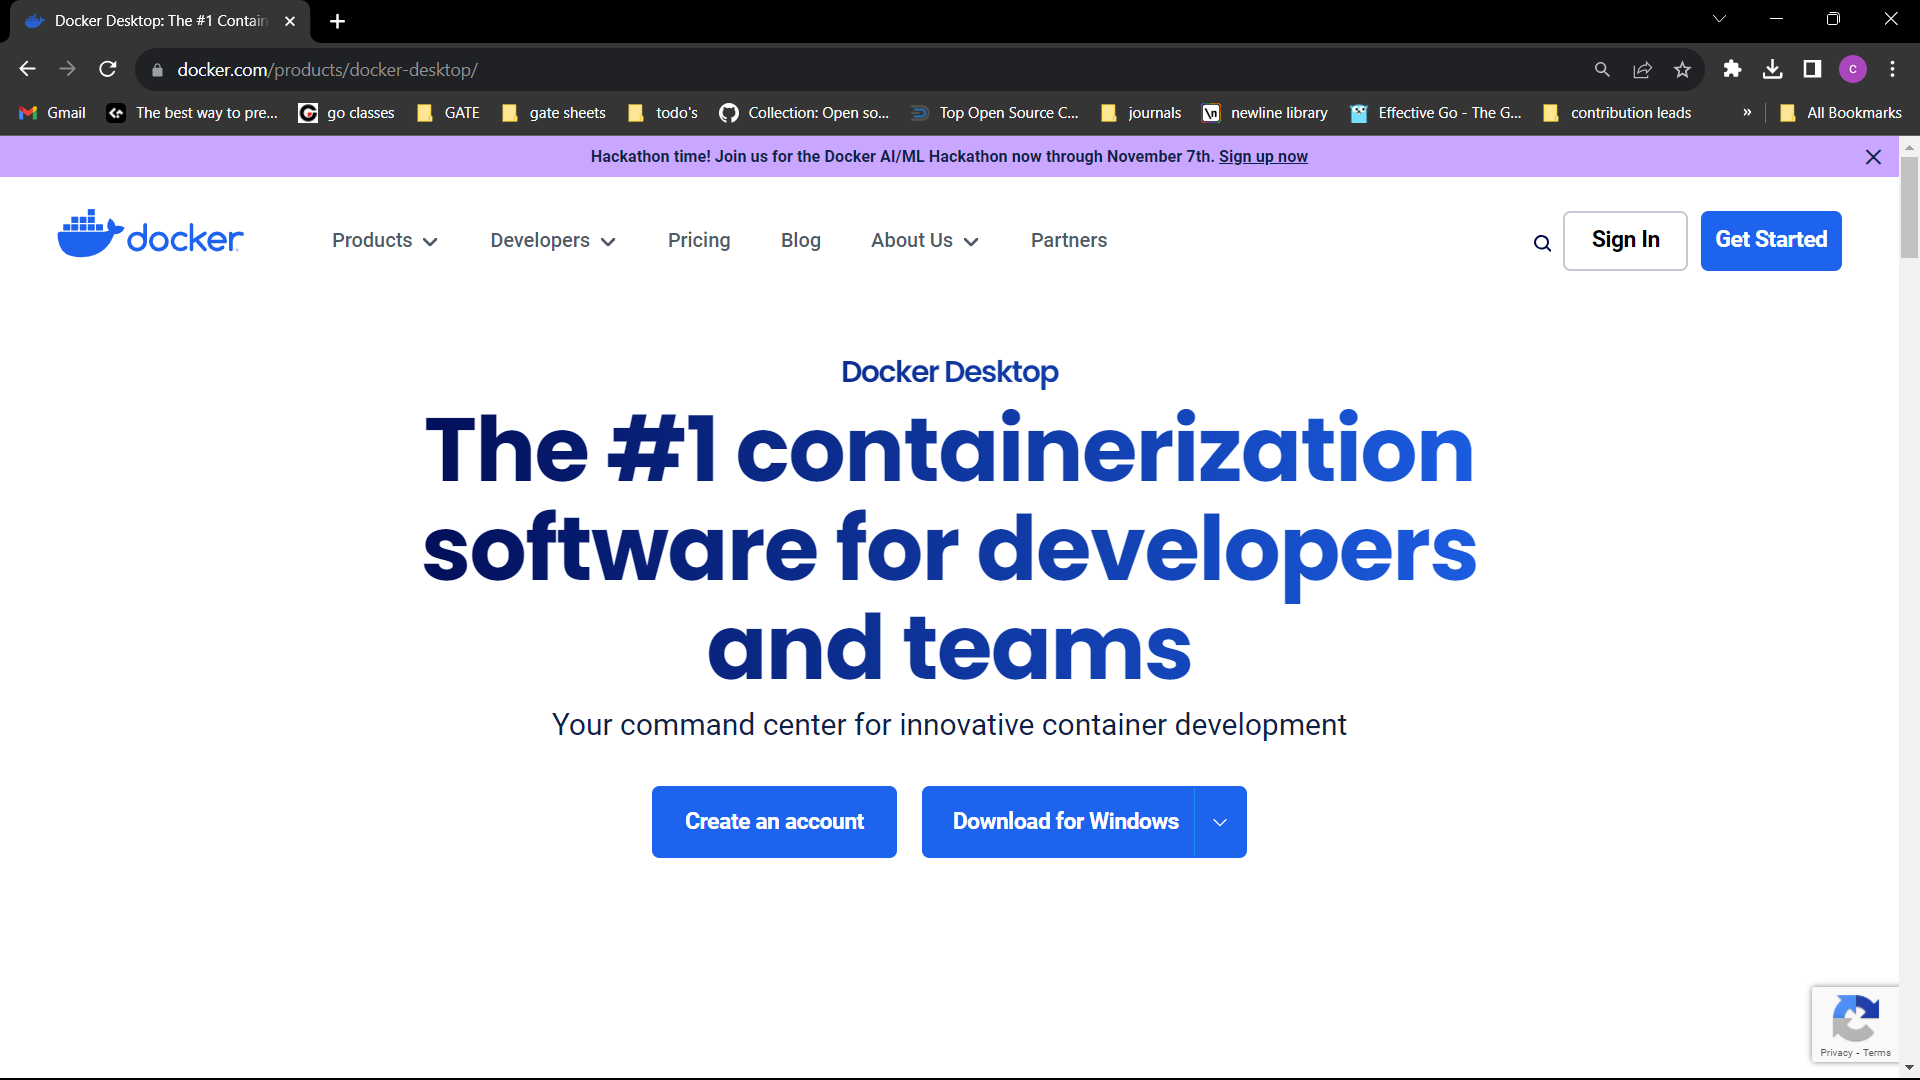Bookmark this page with the star icon

click(1683, 69)
